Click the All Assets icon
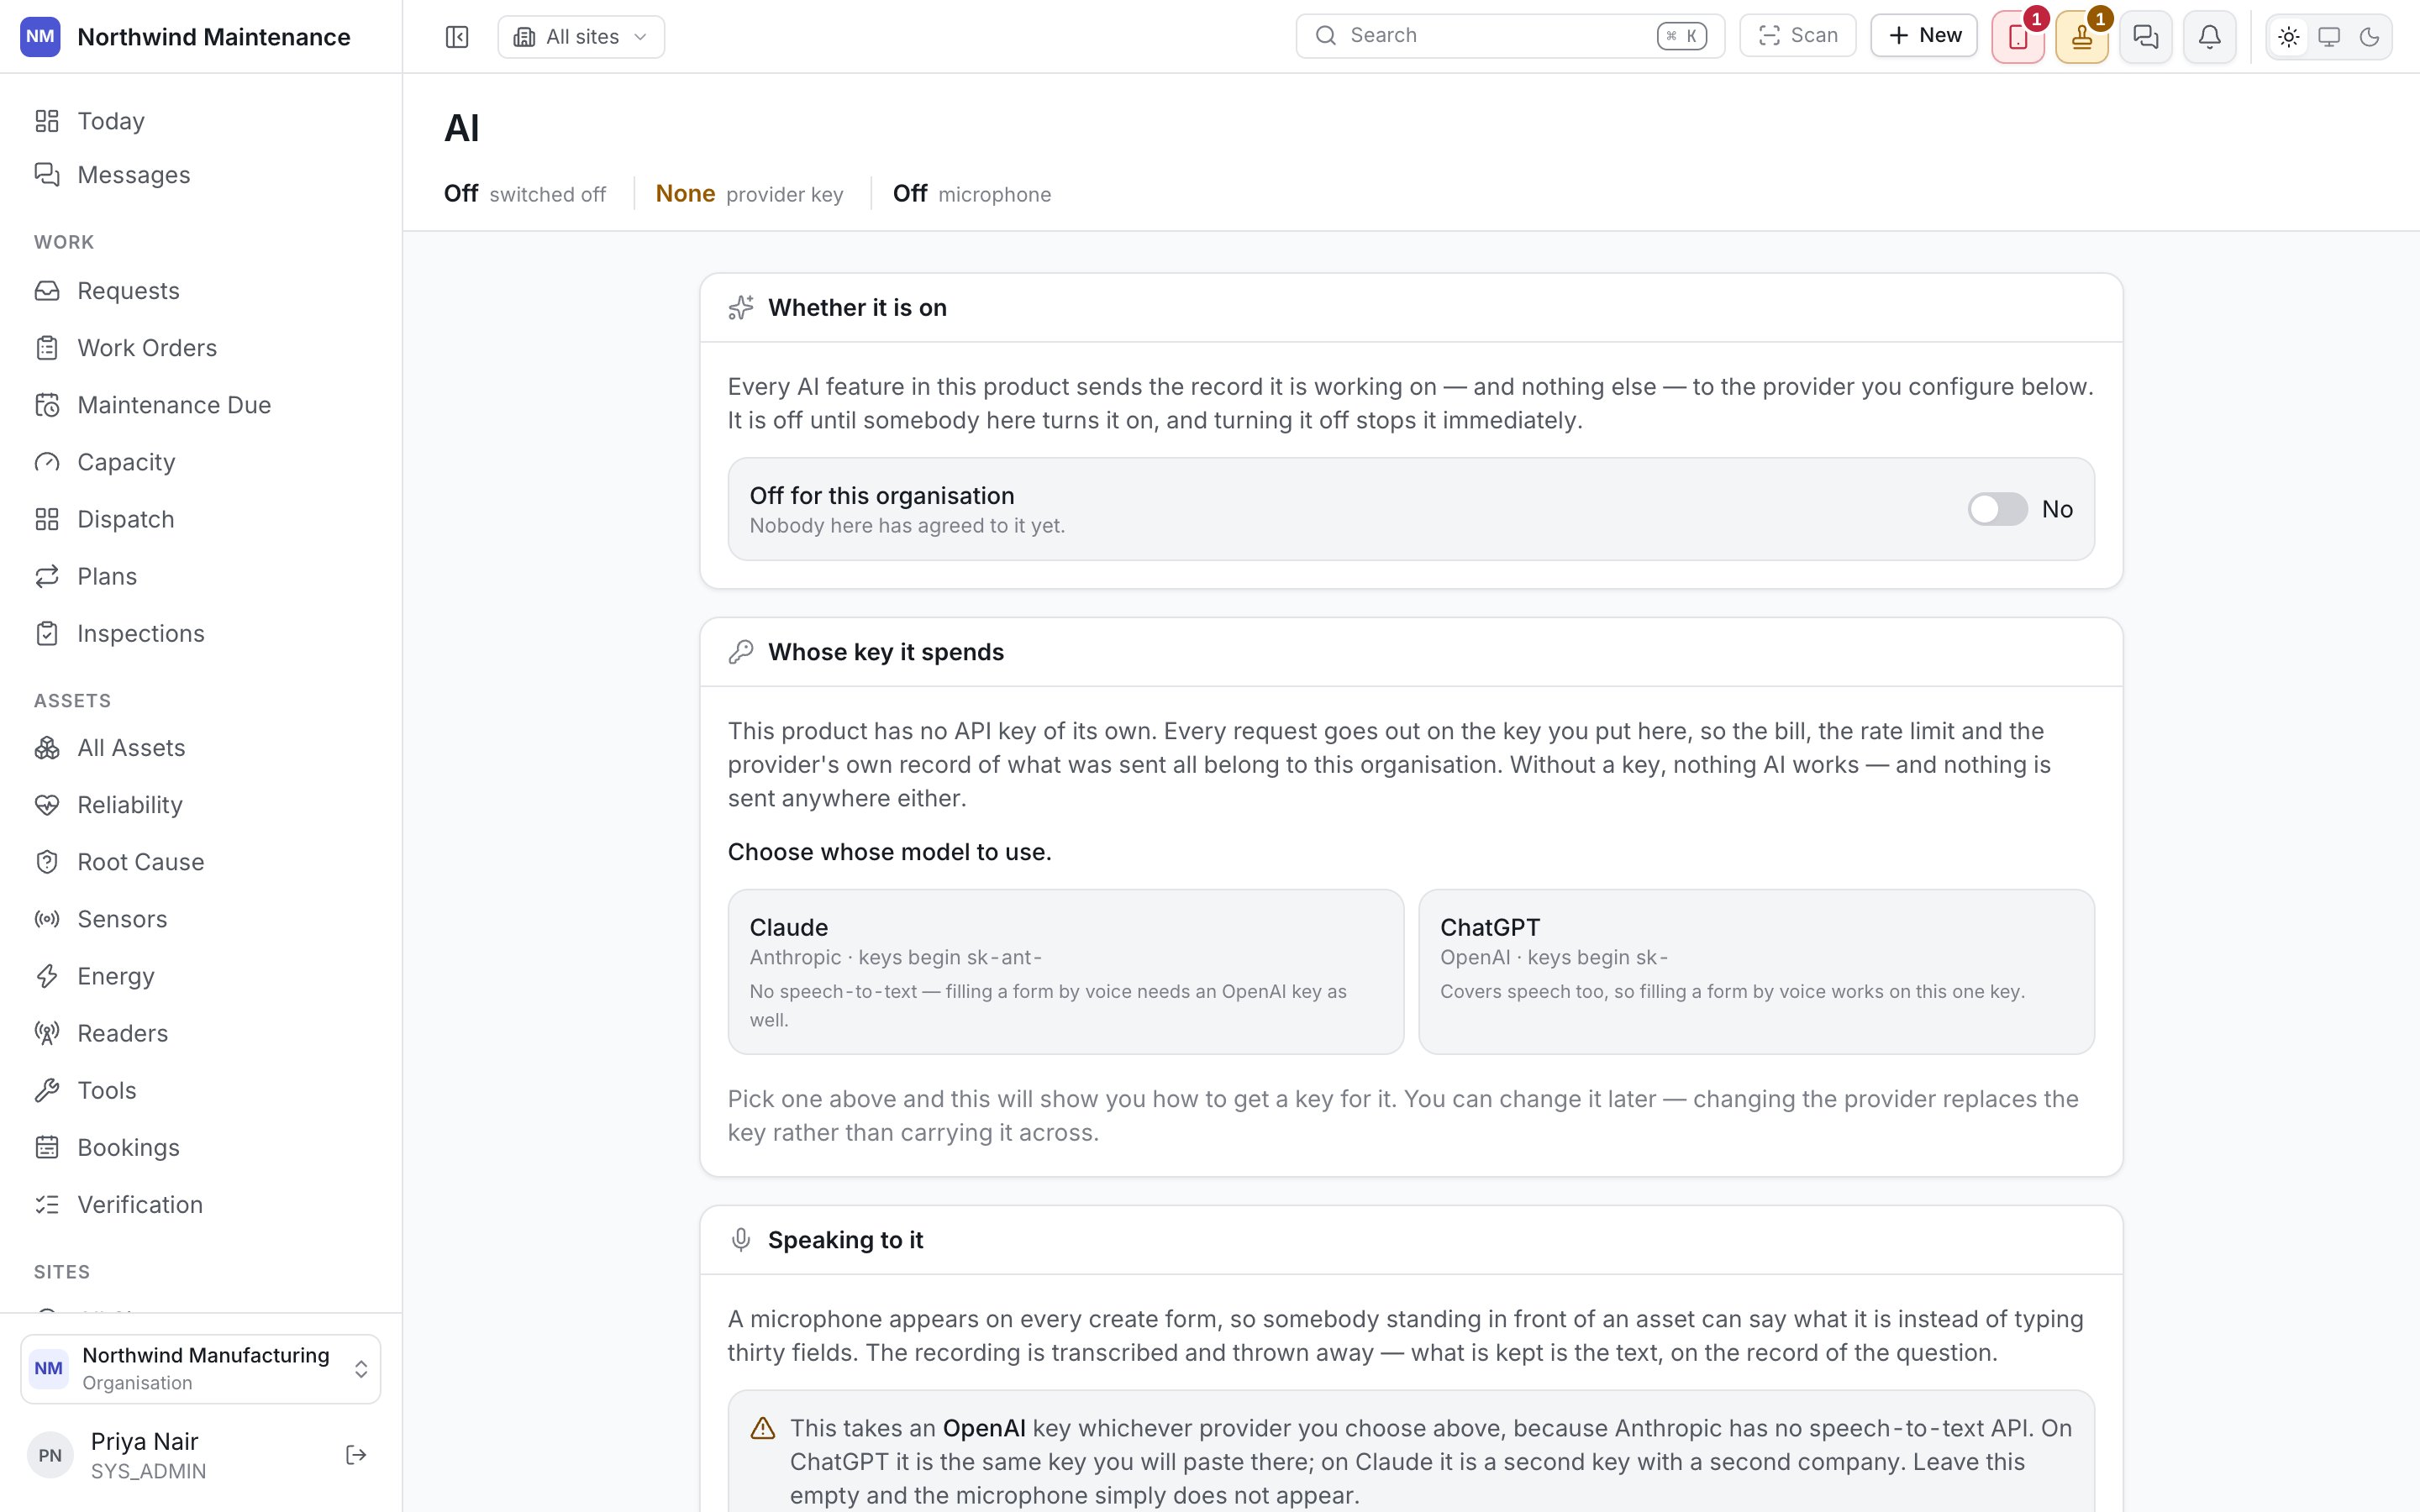This screenshot has height=1512, width=2420. (x=47, y=748)
